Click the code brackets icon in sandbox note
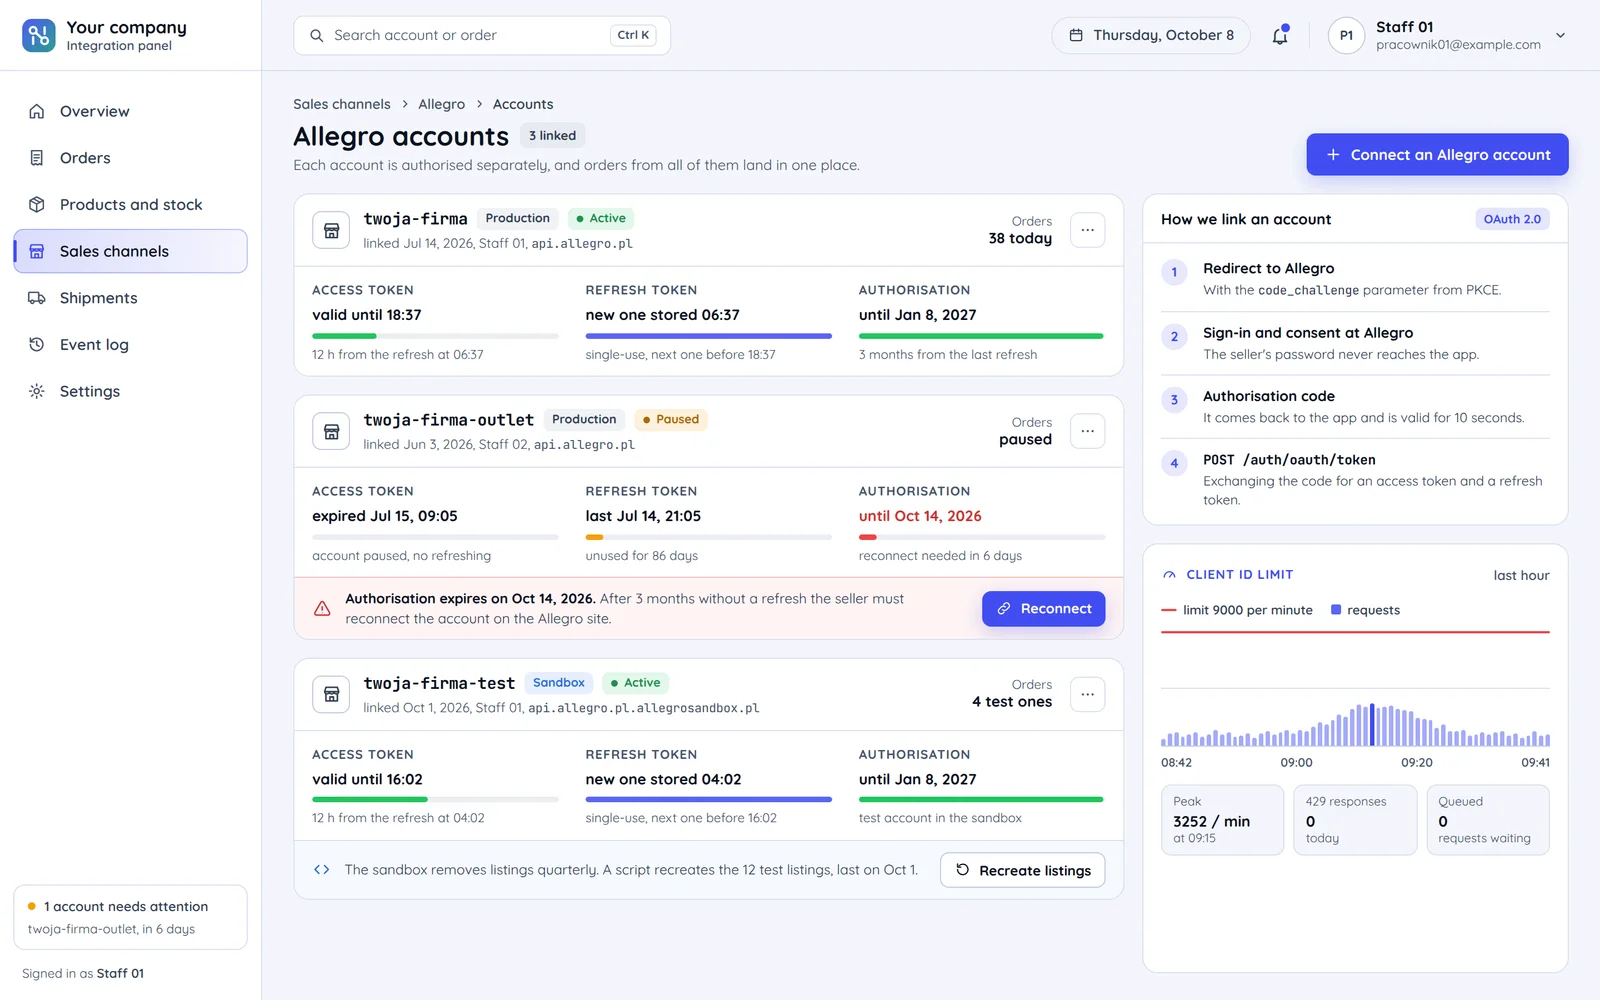The image size is (1600, 1000). pos(322,870)
